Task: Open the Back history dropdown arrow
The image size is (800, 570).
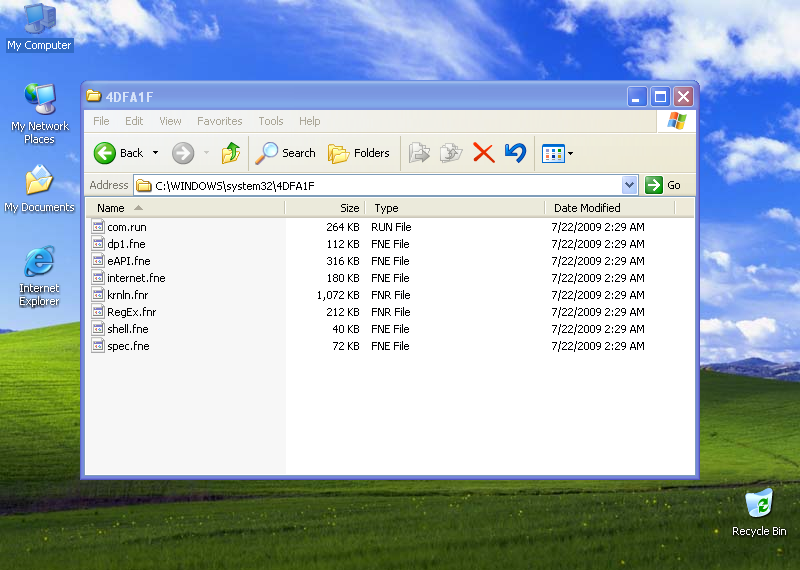Action: click(x=156, y=153)
